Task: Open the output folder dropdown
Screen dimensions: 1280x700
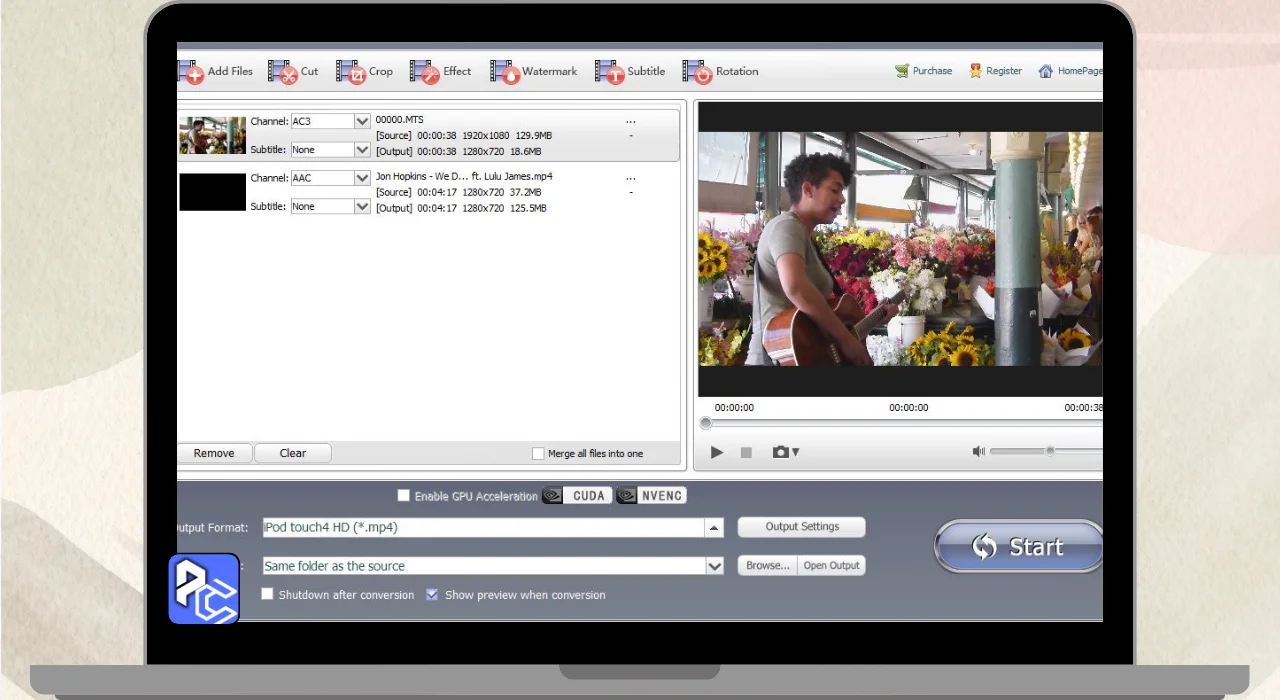Action: click(714, 566)
